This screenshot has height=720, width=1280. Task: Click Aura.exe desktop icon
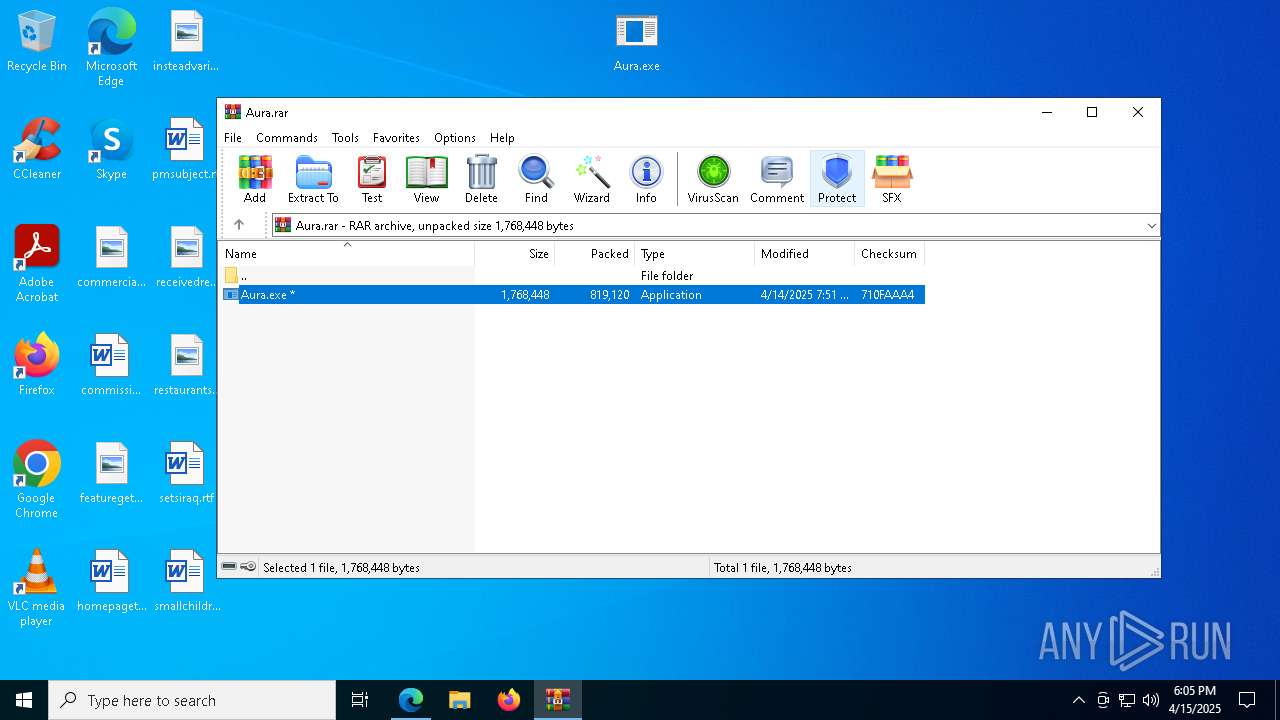(637, 44)
